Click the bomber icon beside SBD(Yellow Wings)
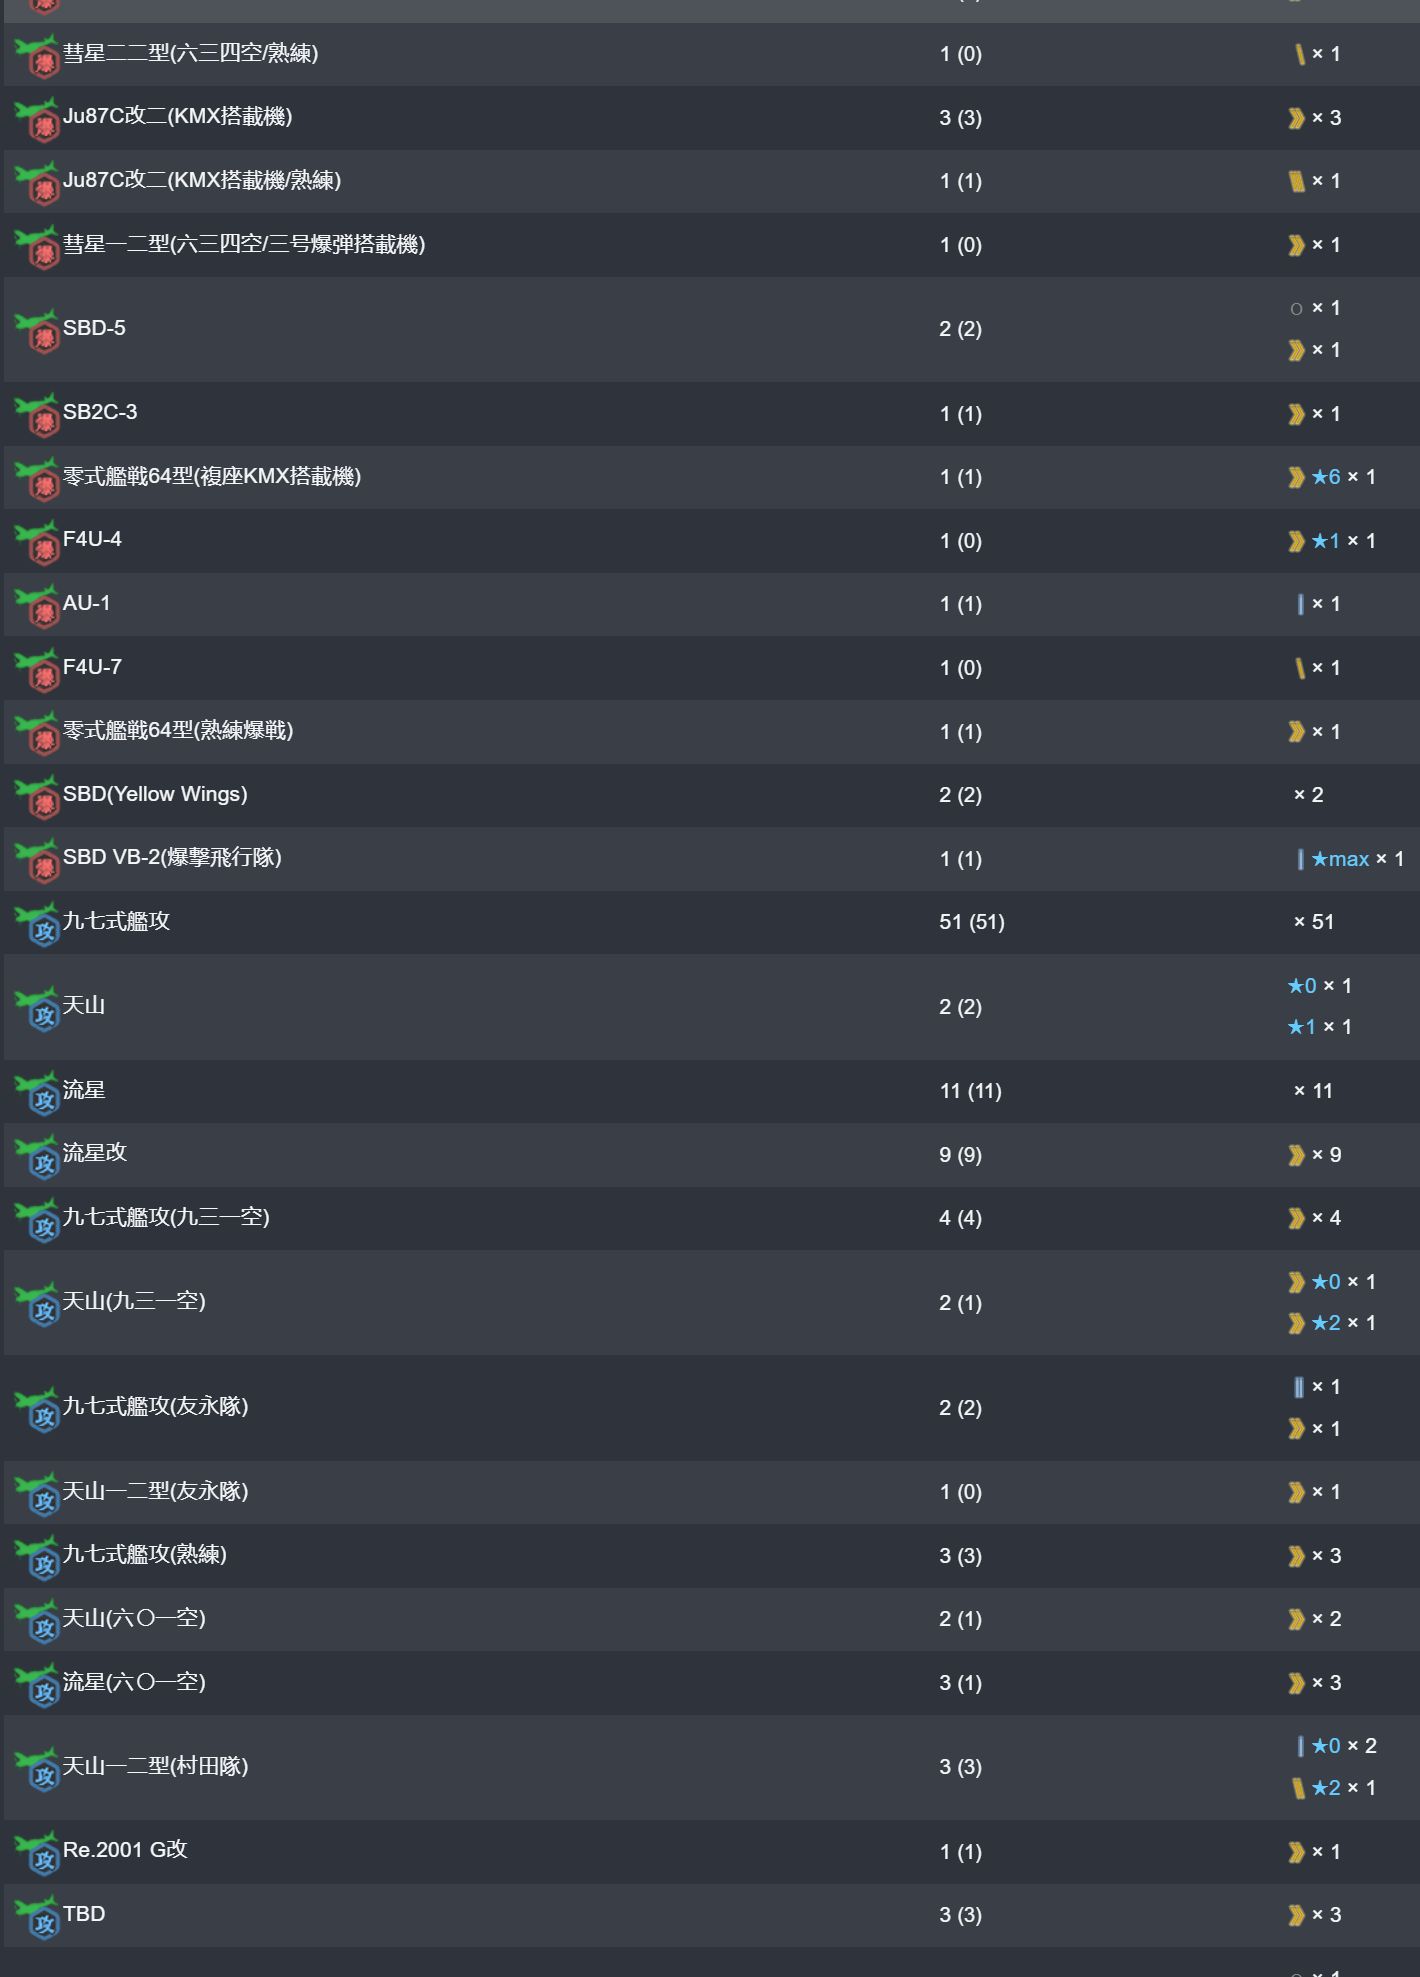The image size is (1420, 1977). [x=38, y=795]
